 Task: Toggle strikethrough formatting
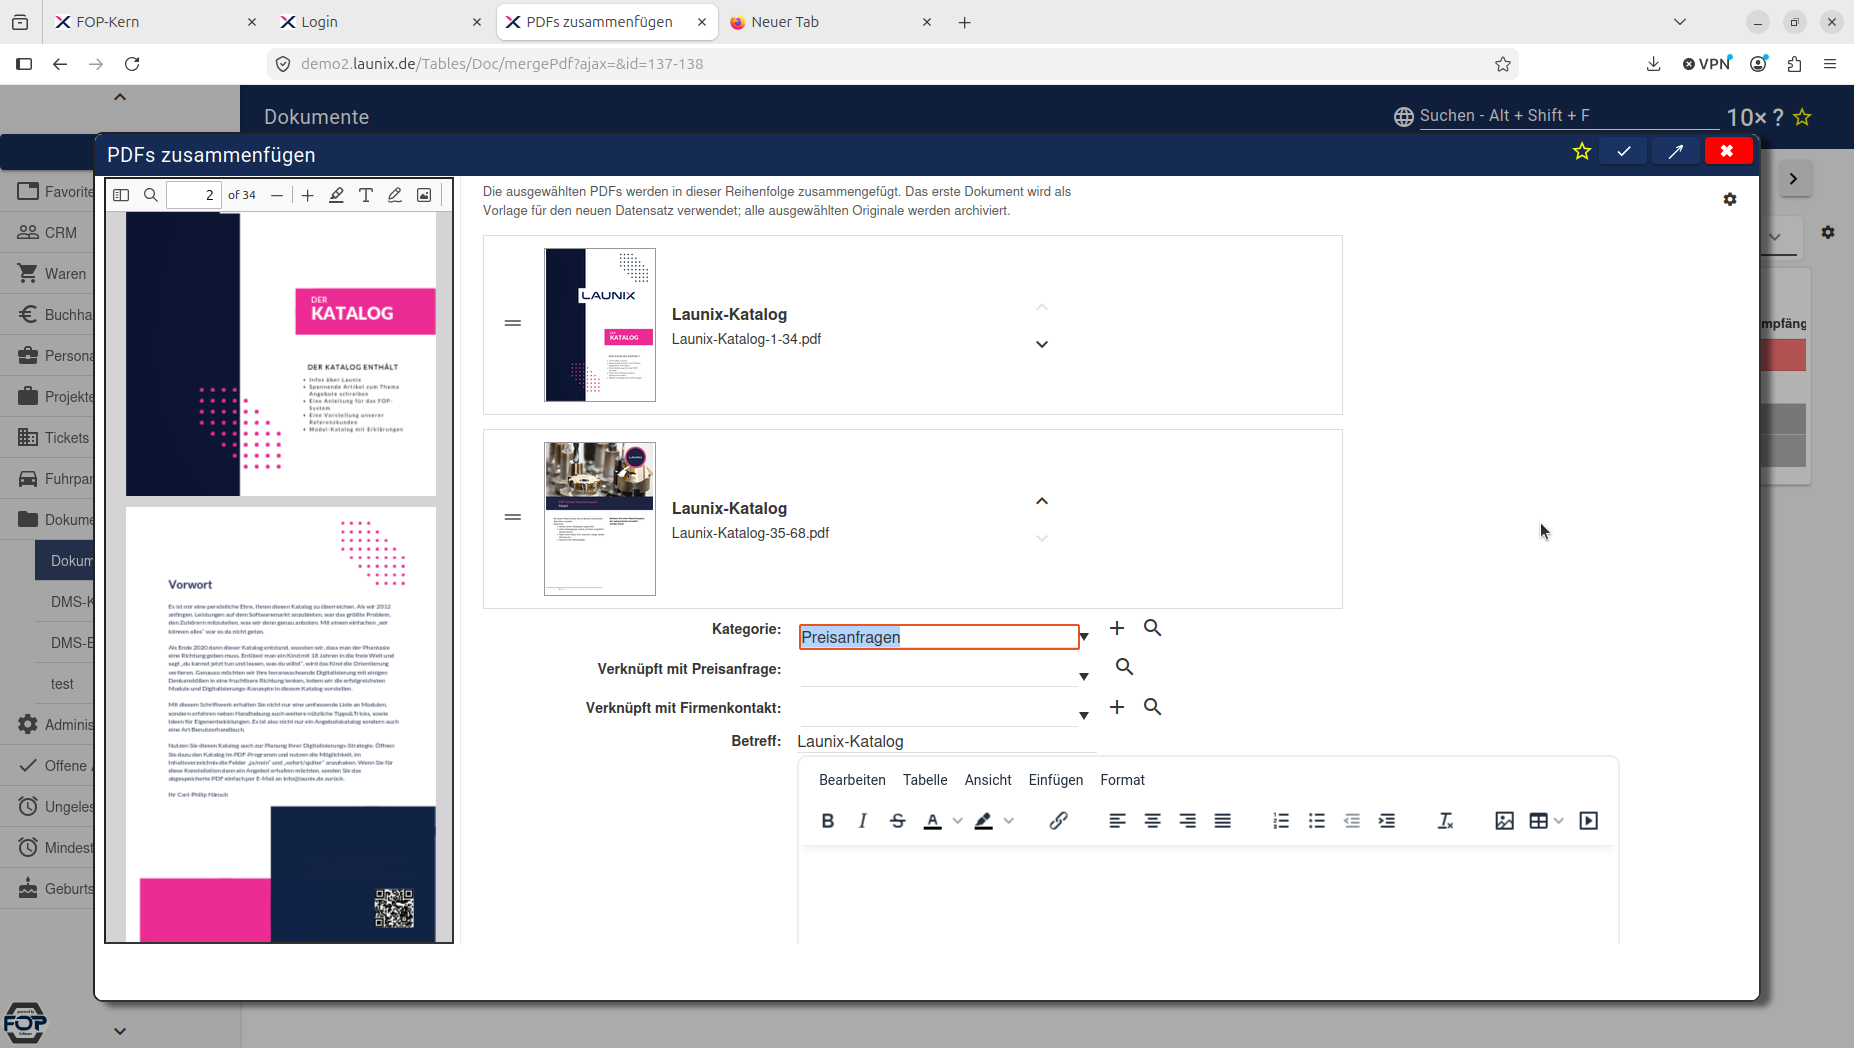click(x=898, y=821)
